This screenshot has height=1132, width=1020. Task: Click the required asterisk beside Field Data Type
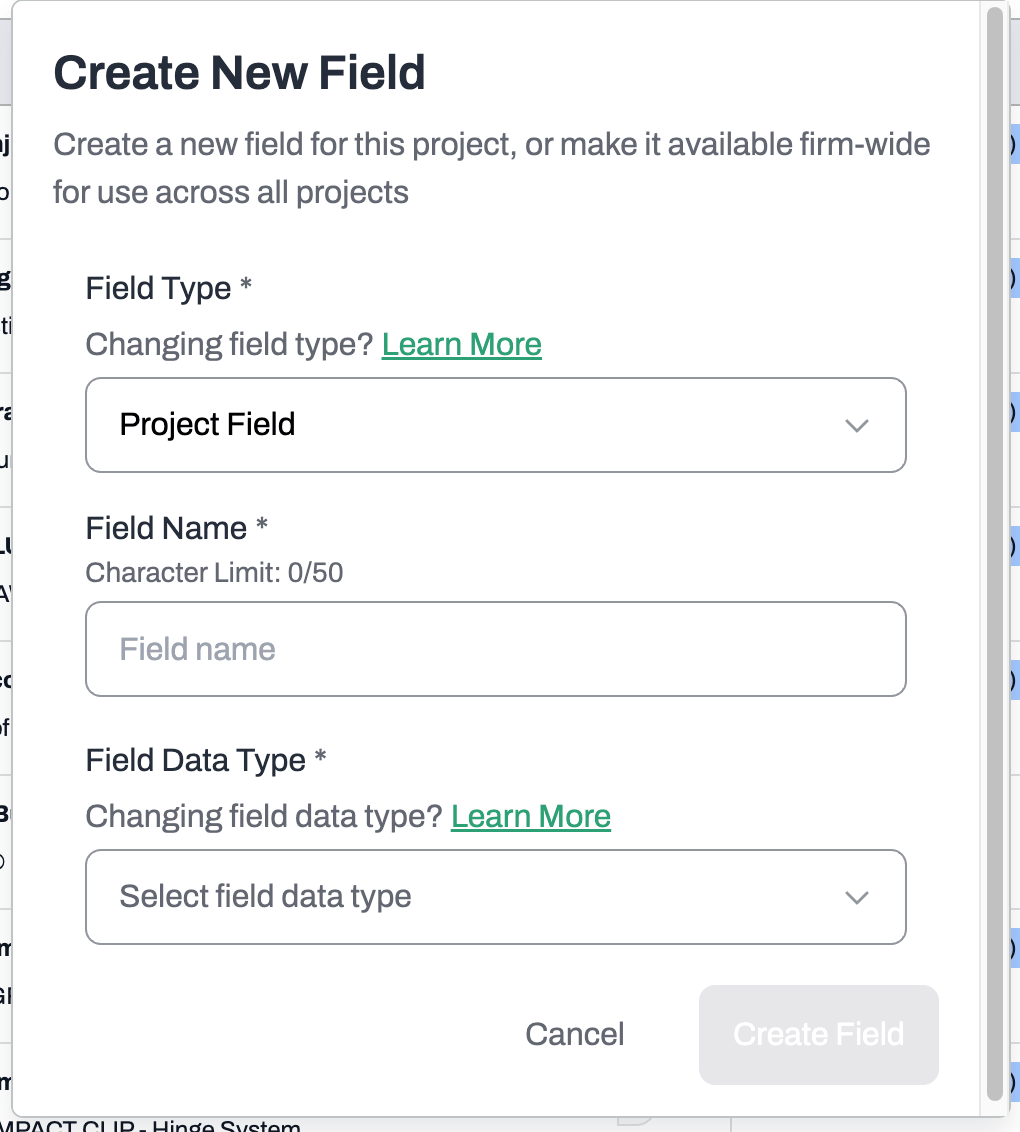tap(321, 757)
